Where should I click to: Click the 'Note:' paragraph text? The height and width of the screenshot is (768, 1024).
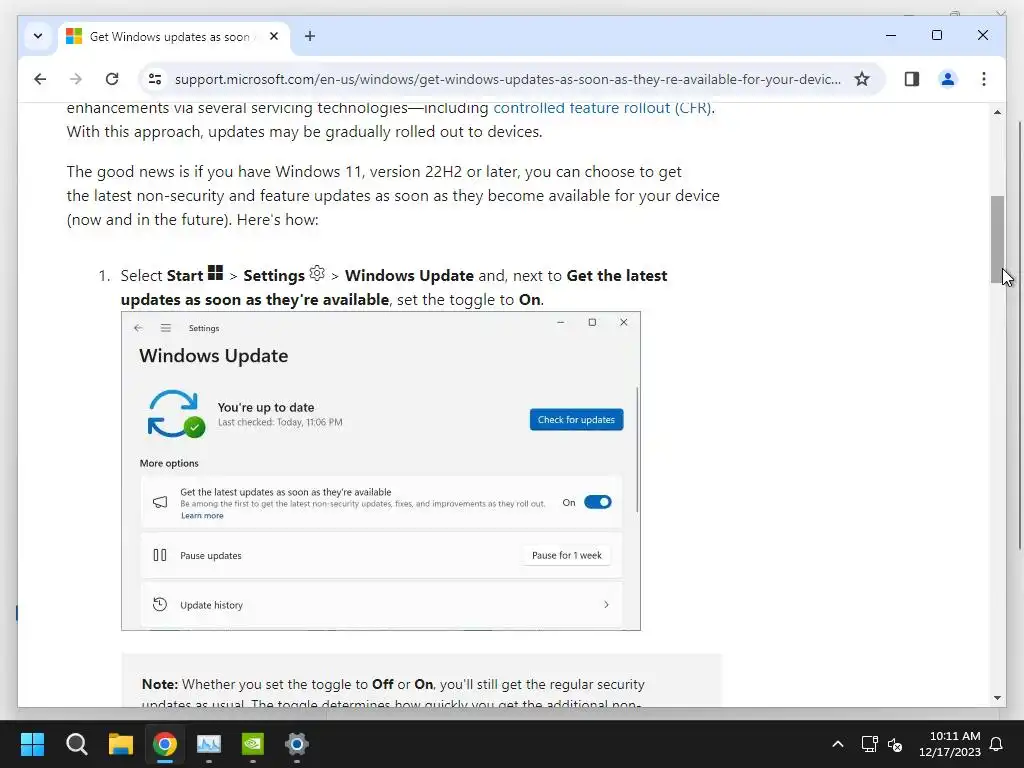[x=393, y=694]
